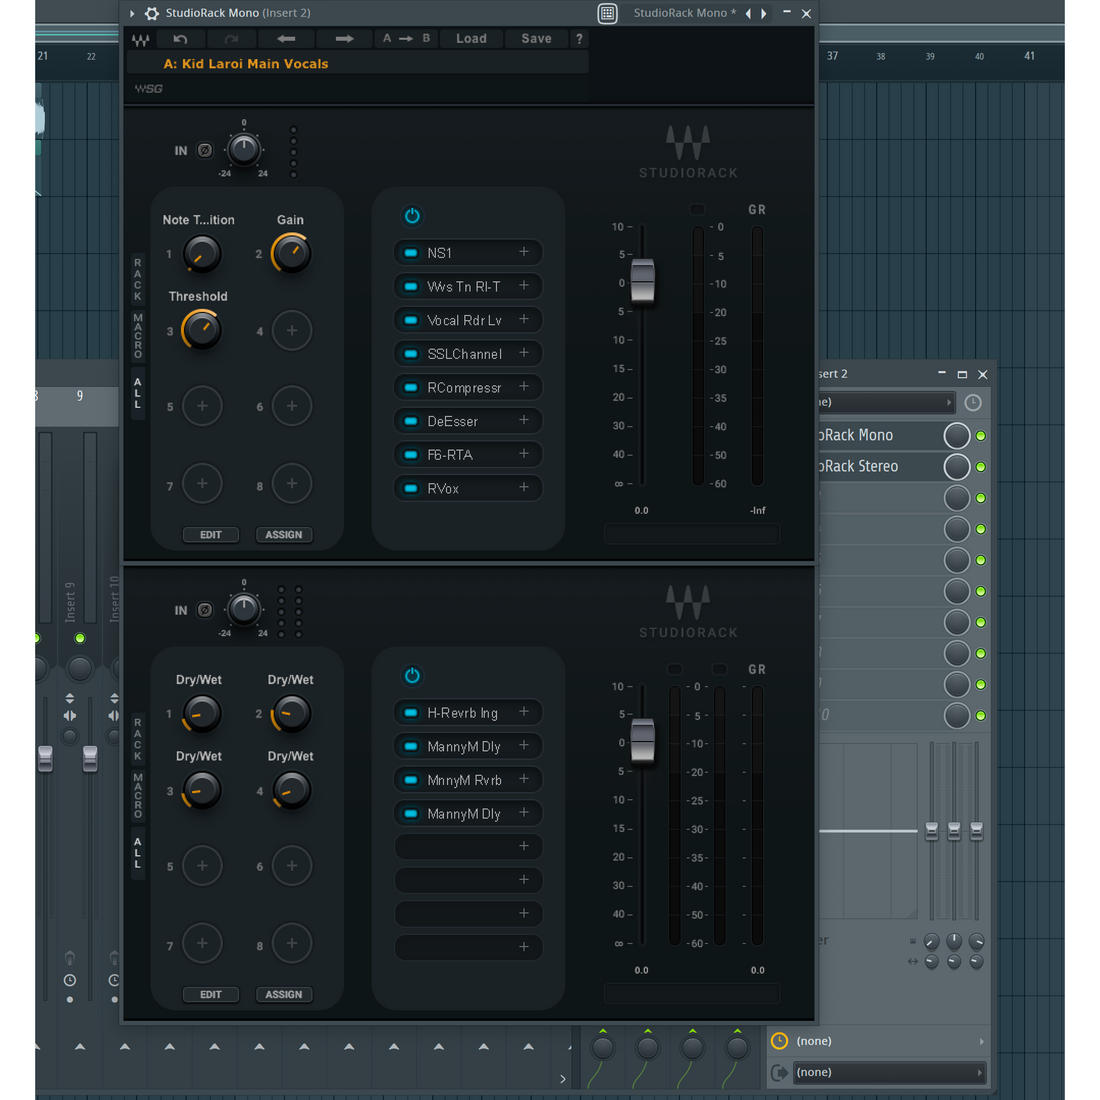Viewport: 1100px width, 1100px height.
Task: Disable the StudioRack Mono slot green LED
Action: coord(981,436)
